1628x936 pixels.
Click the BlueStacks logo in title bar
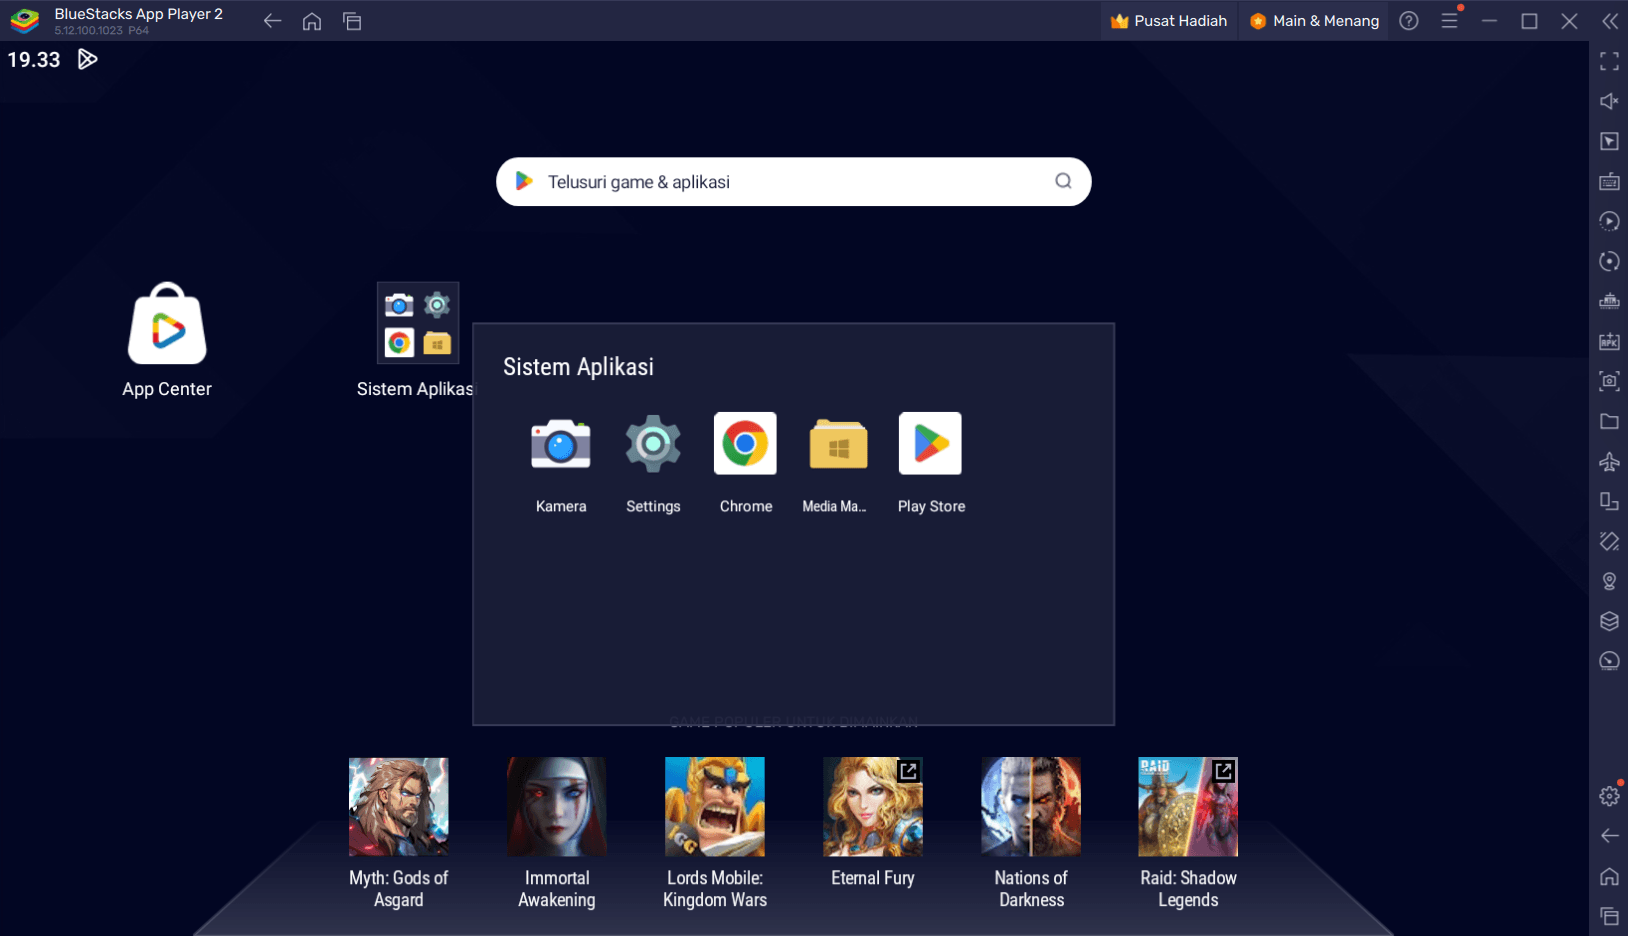[25, 20]
